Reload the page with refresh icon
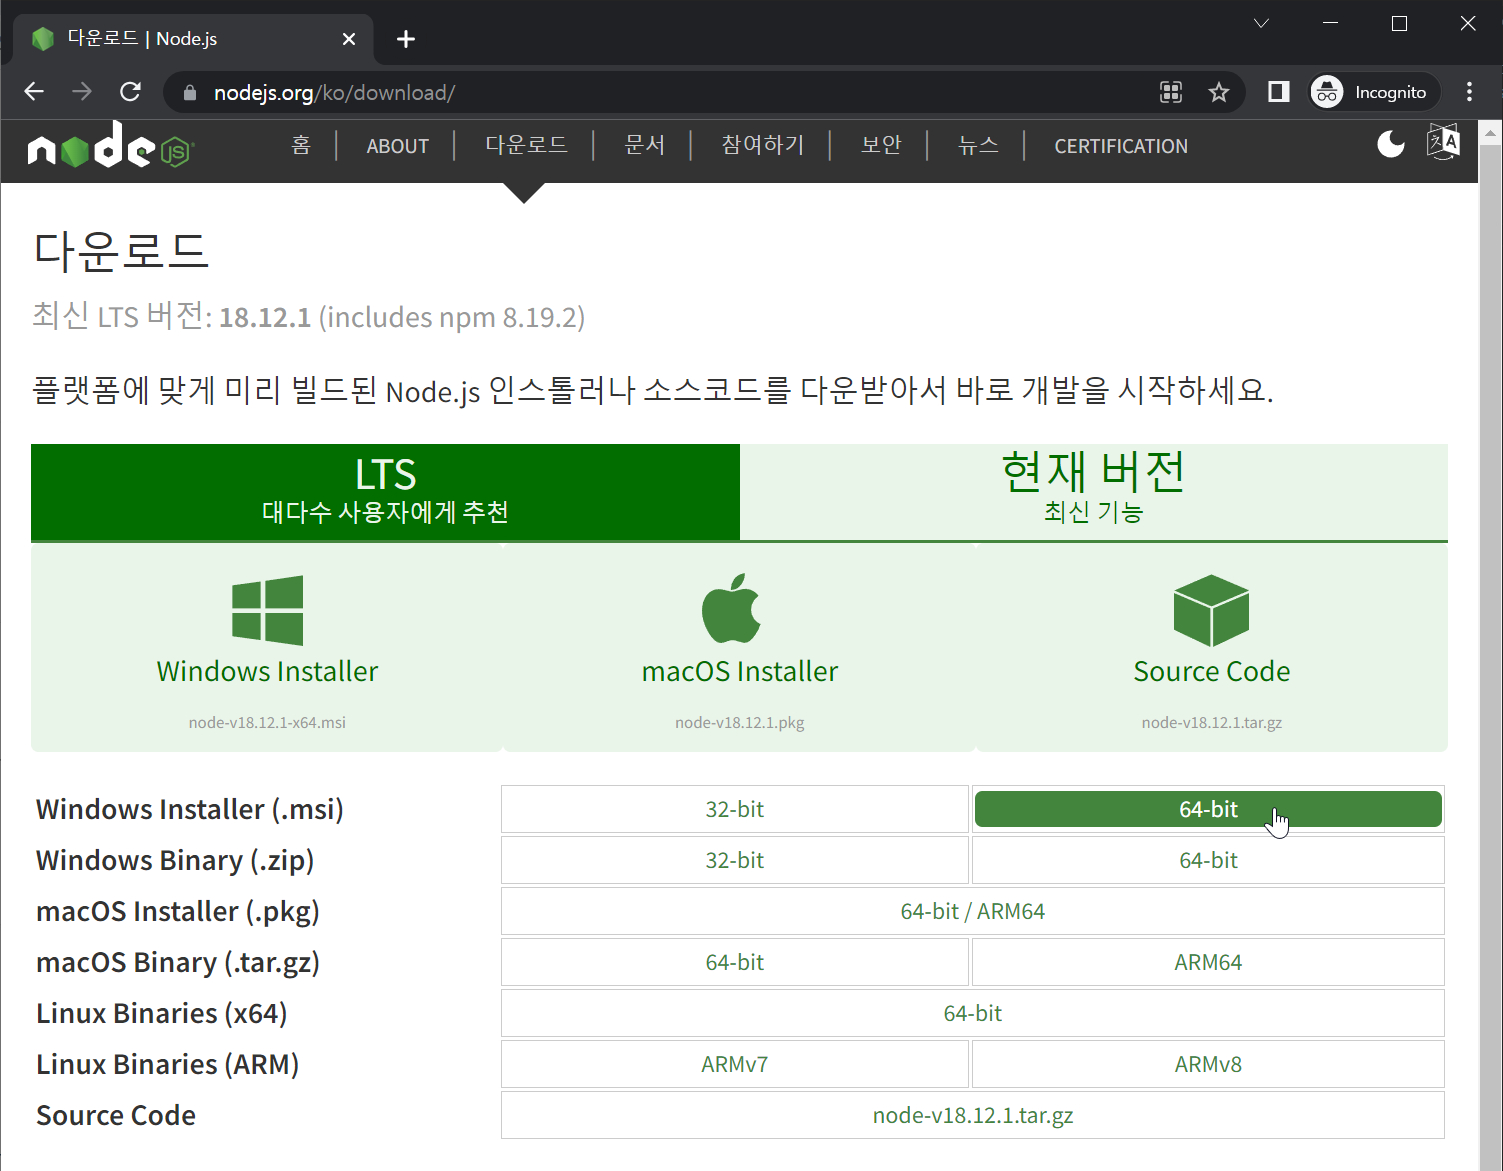 point(130,92)
